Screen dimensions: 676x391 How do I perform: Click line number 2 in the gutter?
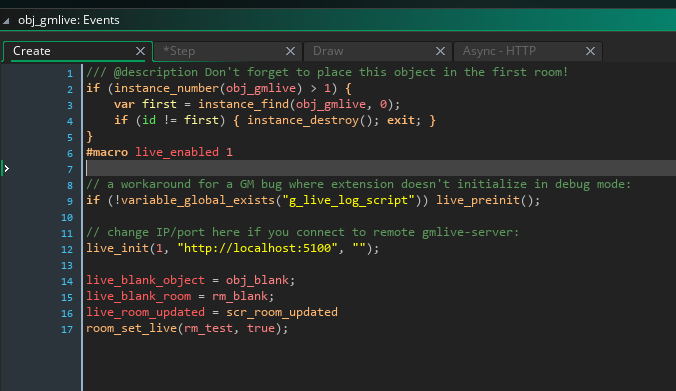point(70,89)
